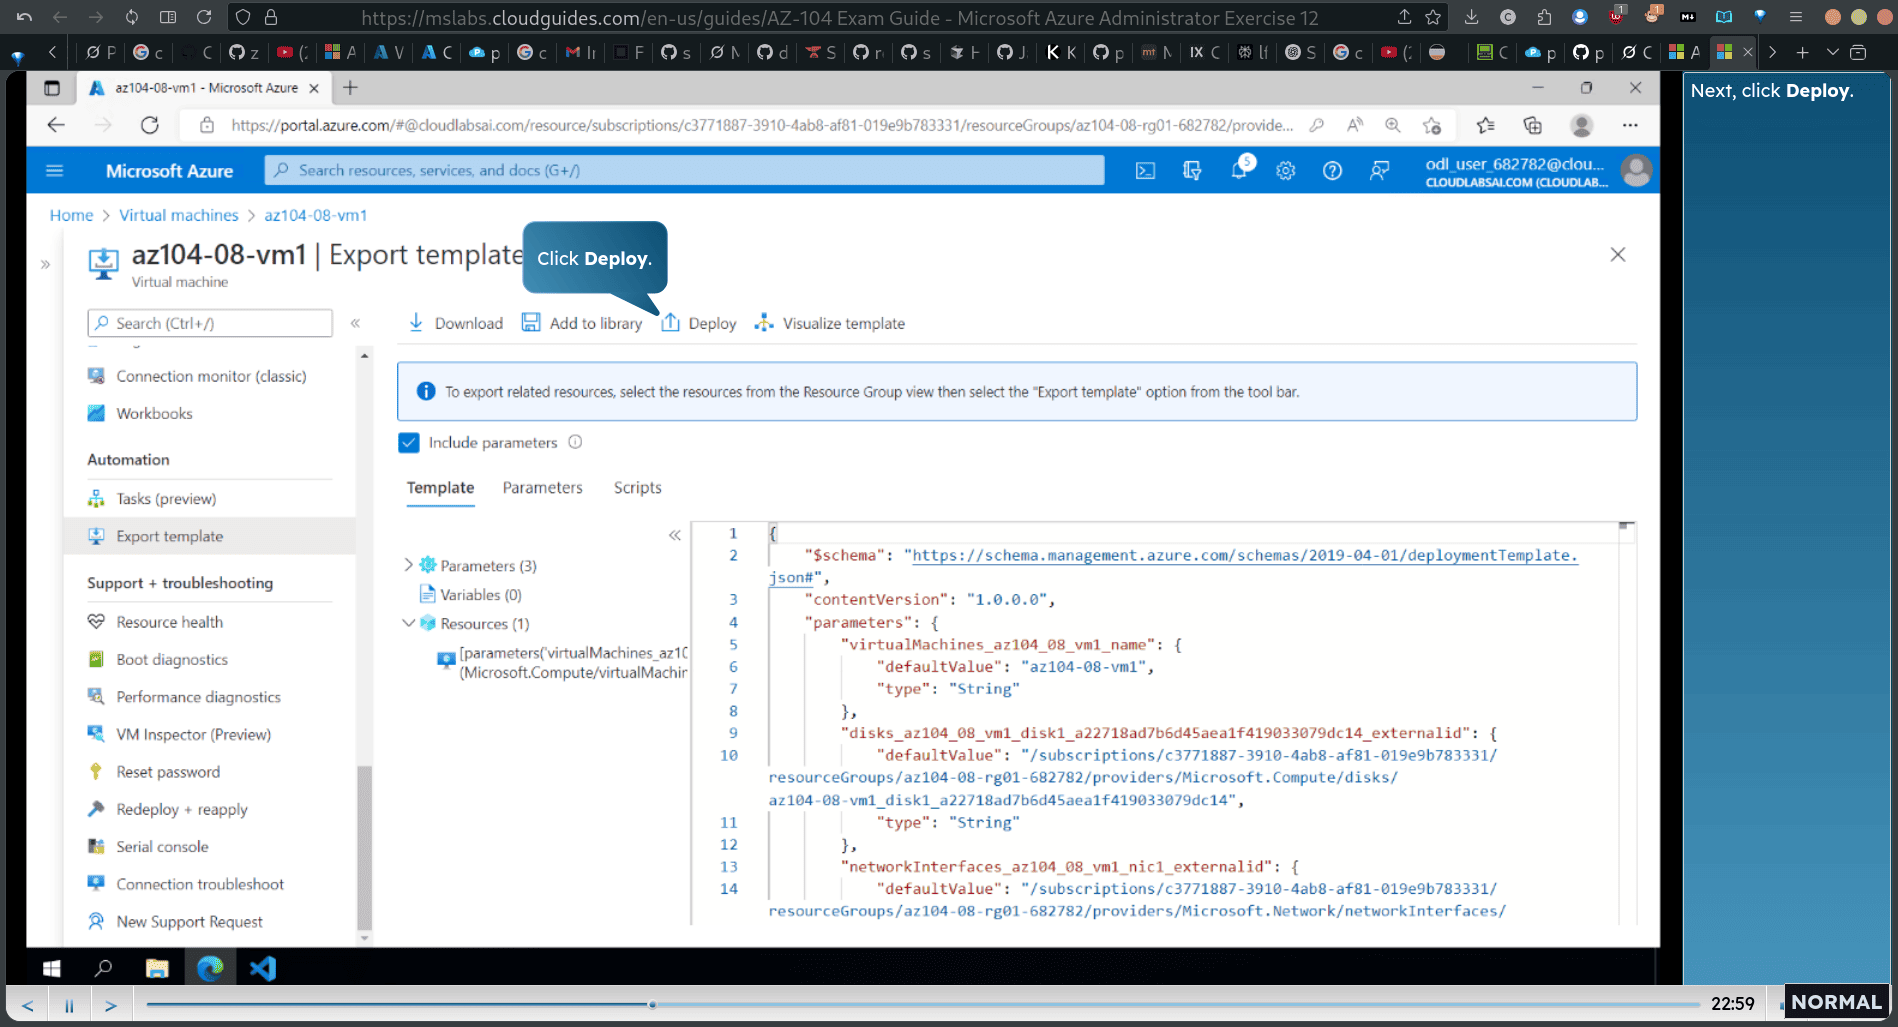Open Help question mark icon
The height and width of the screenshot is (1027, 1898).
[x=1332, y=171]
